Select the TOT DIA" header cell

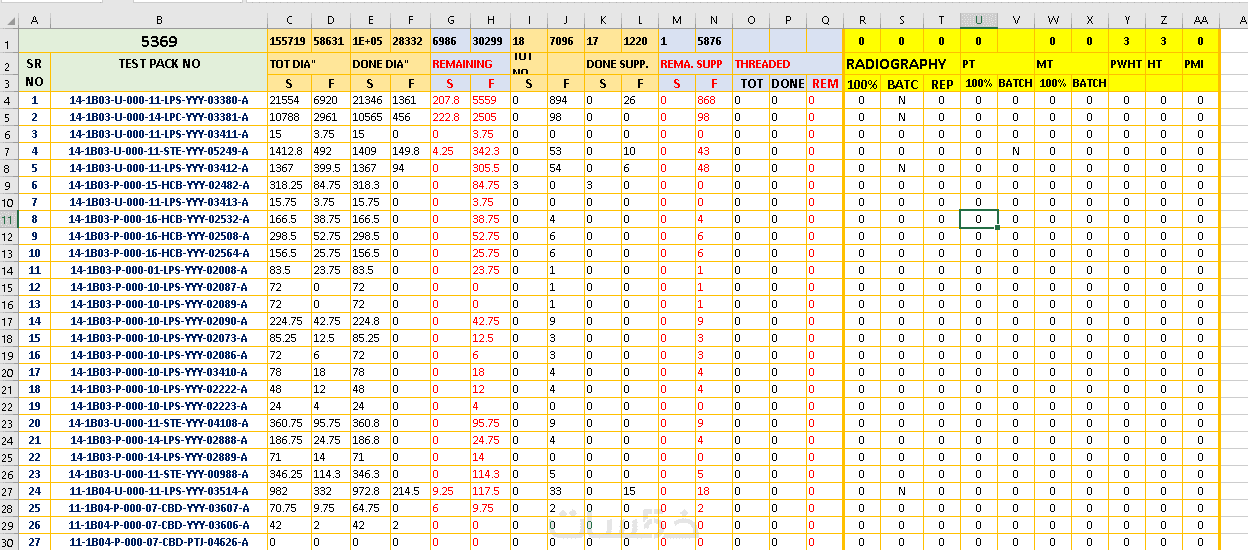[309, 64]
